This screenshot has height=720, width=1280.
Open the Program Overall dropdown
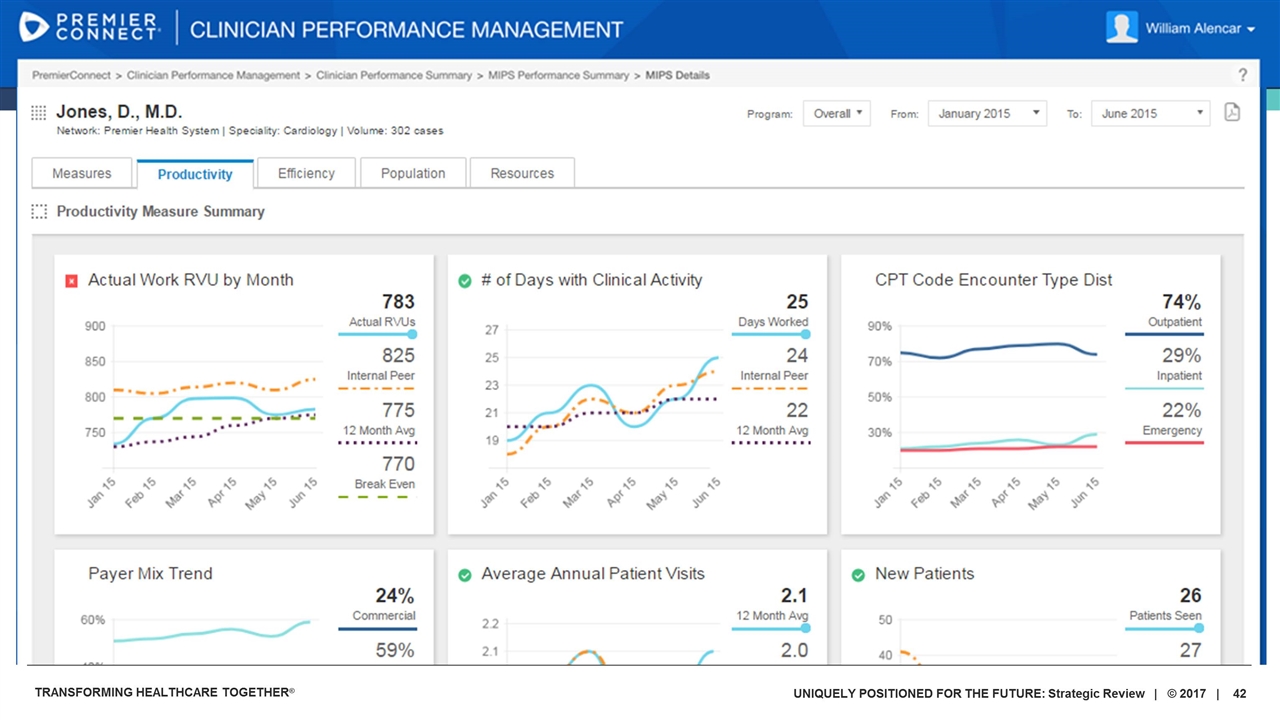(838, 113)
